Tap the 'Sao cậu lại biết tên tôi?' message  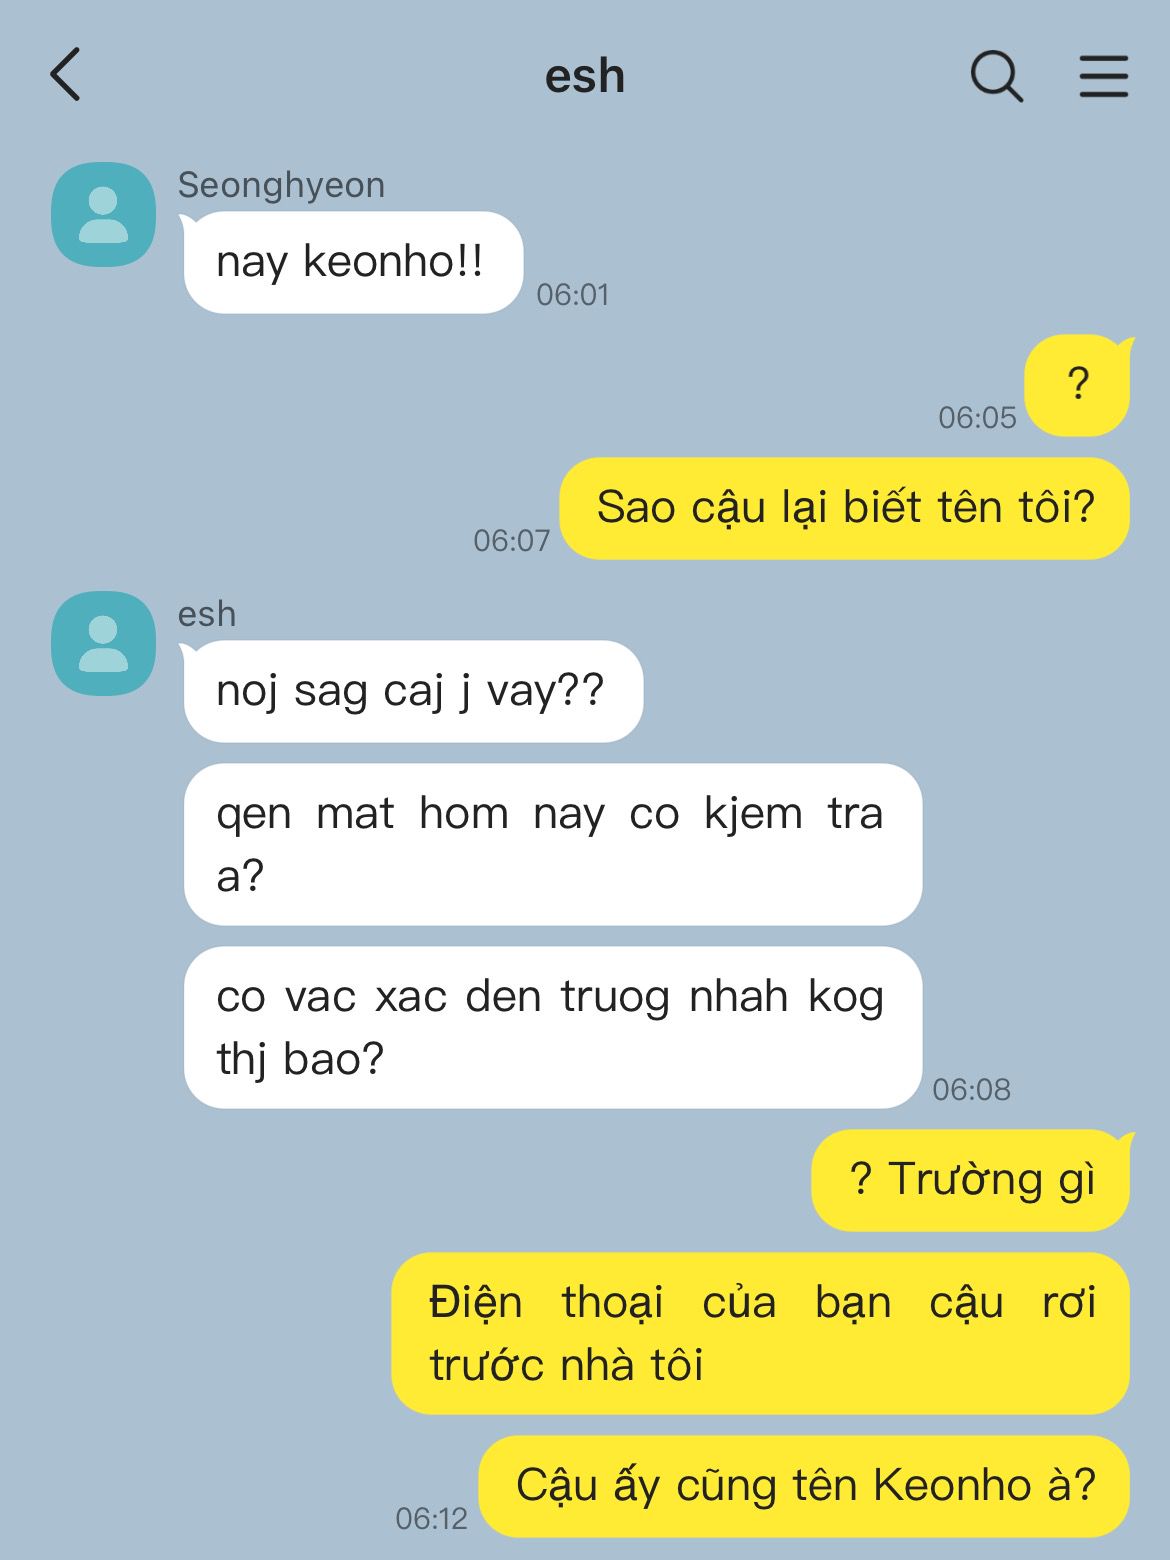point(845,508)
